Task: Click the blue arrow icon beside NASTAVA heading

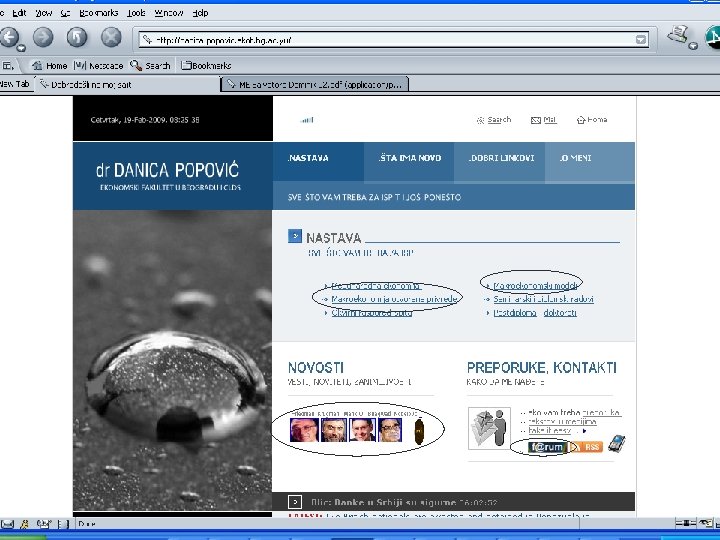Action: tap(295, 236)
